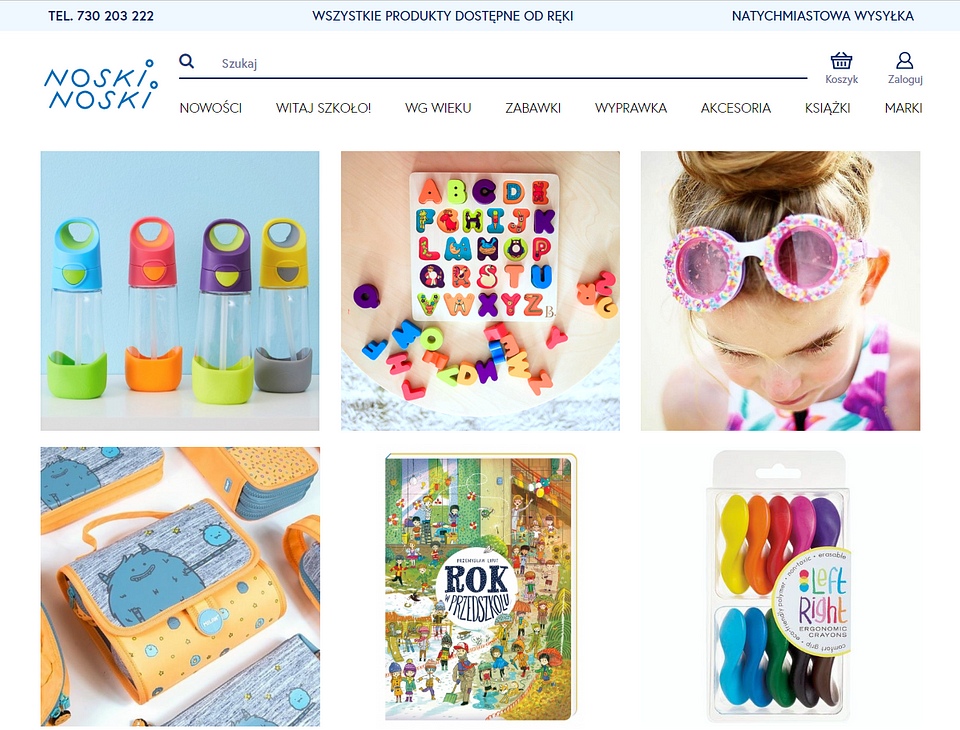Open the monster lunch bag product image
The width and height of the screenshot is (960, 730).
[x=180, y=587]
